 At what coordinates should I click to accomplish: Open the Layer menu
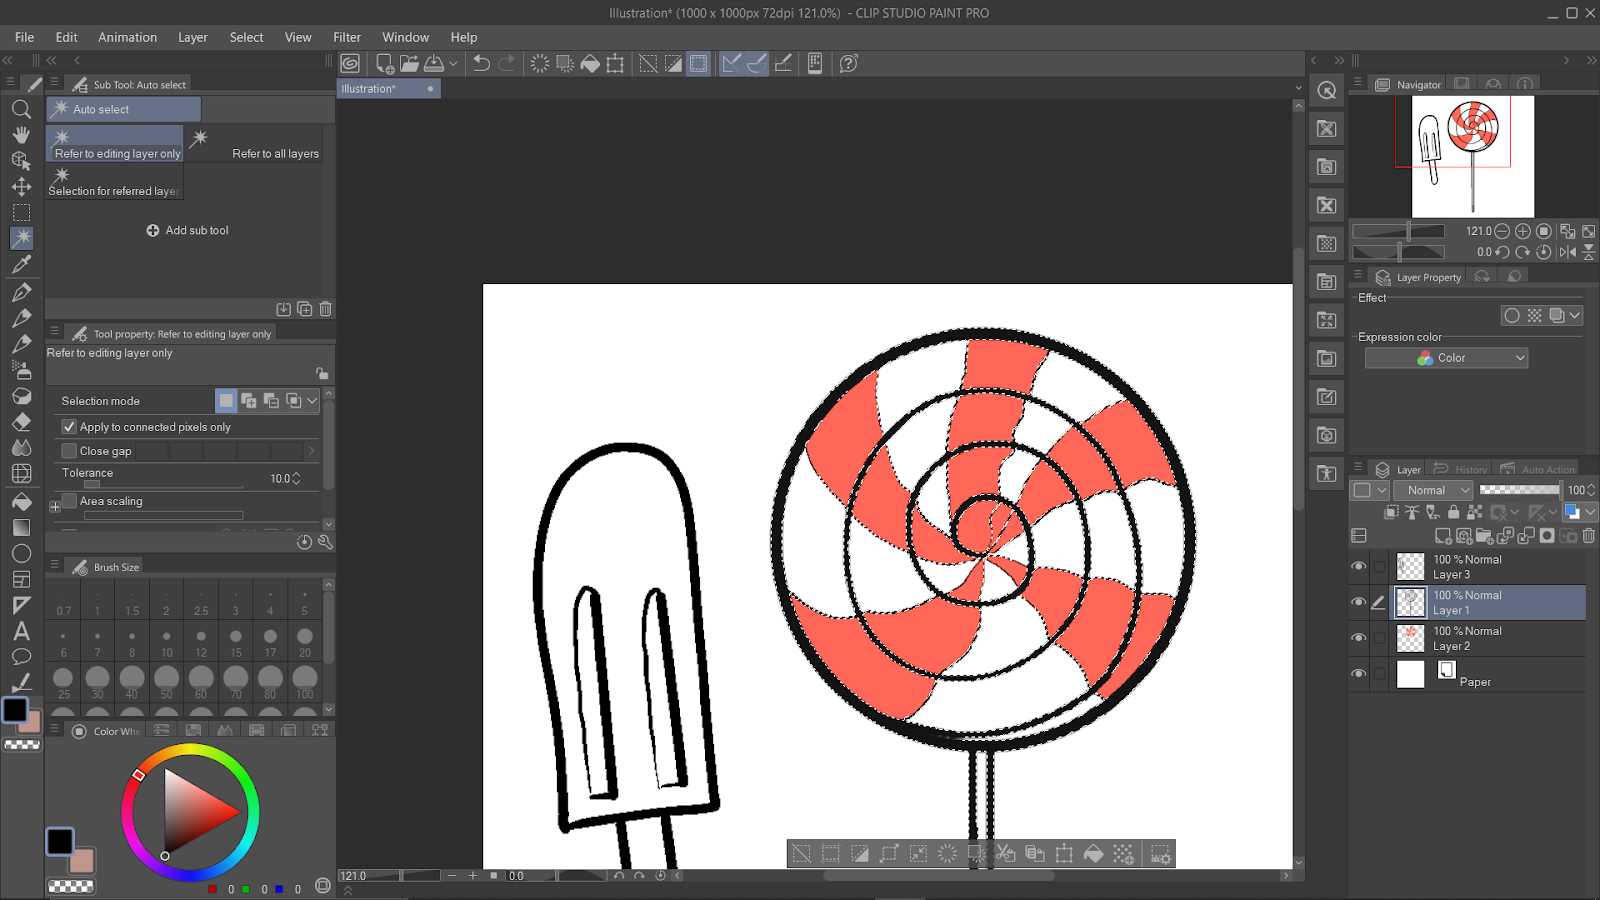pyautogui.click(x=193, y=37)
